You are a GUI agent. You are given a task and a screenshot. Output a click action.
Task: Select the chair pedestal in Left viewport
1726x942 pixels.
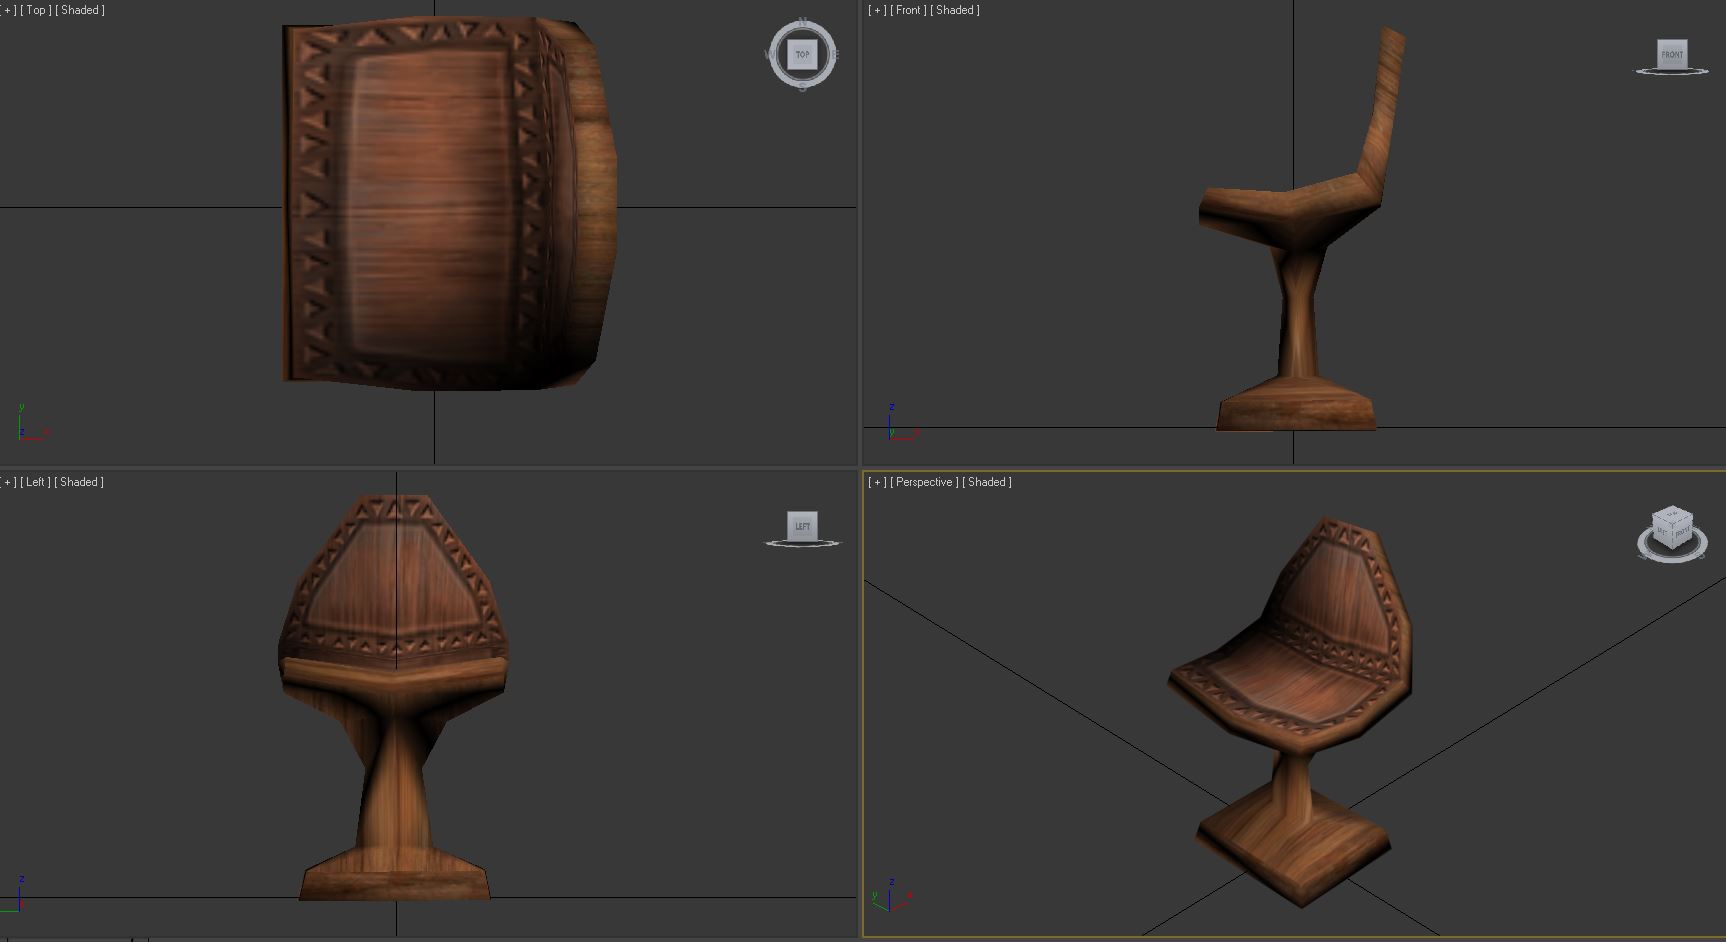point(394,800)
